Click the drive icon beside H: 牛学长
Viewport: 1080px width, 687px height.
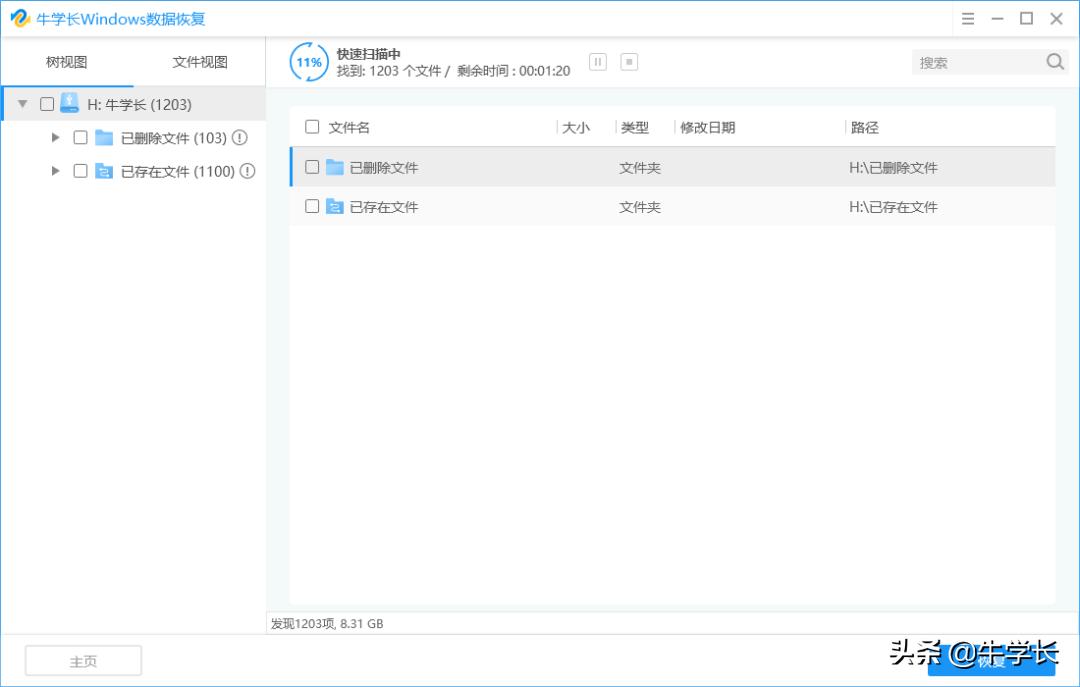(68, 103)
